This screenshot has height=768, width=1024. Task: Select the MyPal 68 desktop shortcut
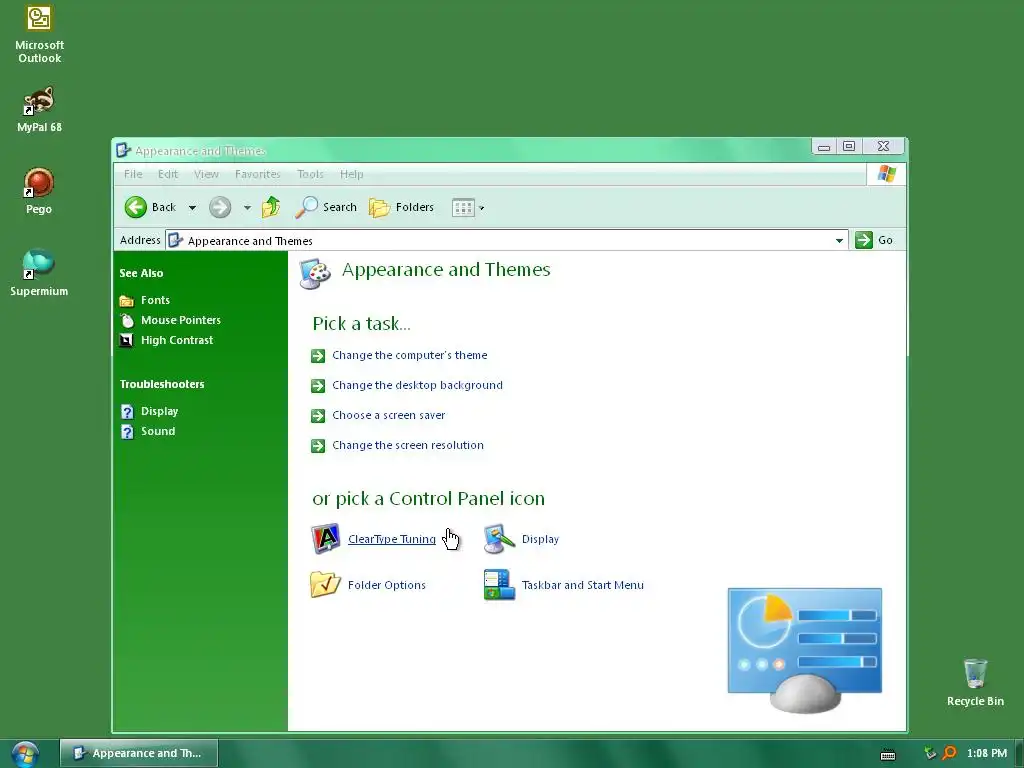(x=39, y=101)
